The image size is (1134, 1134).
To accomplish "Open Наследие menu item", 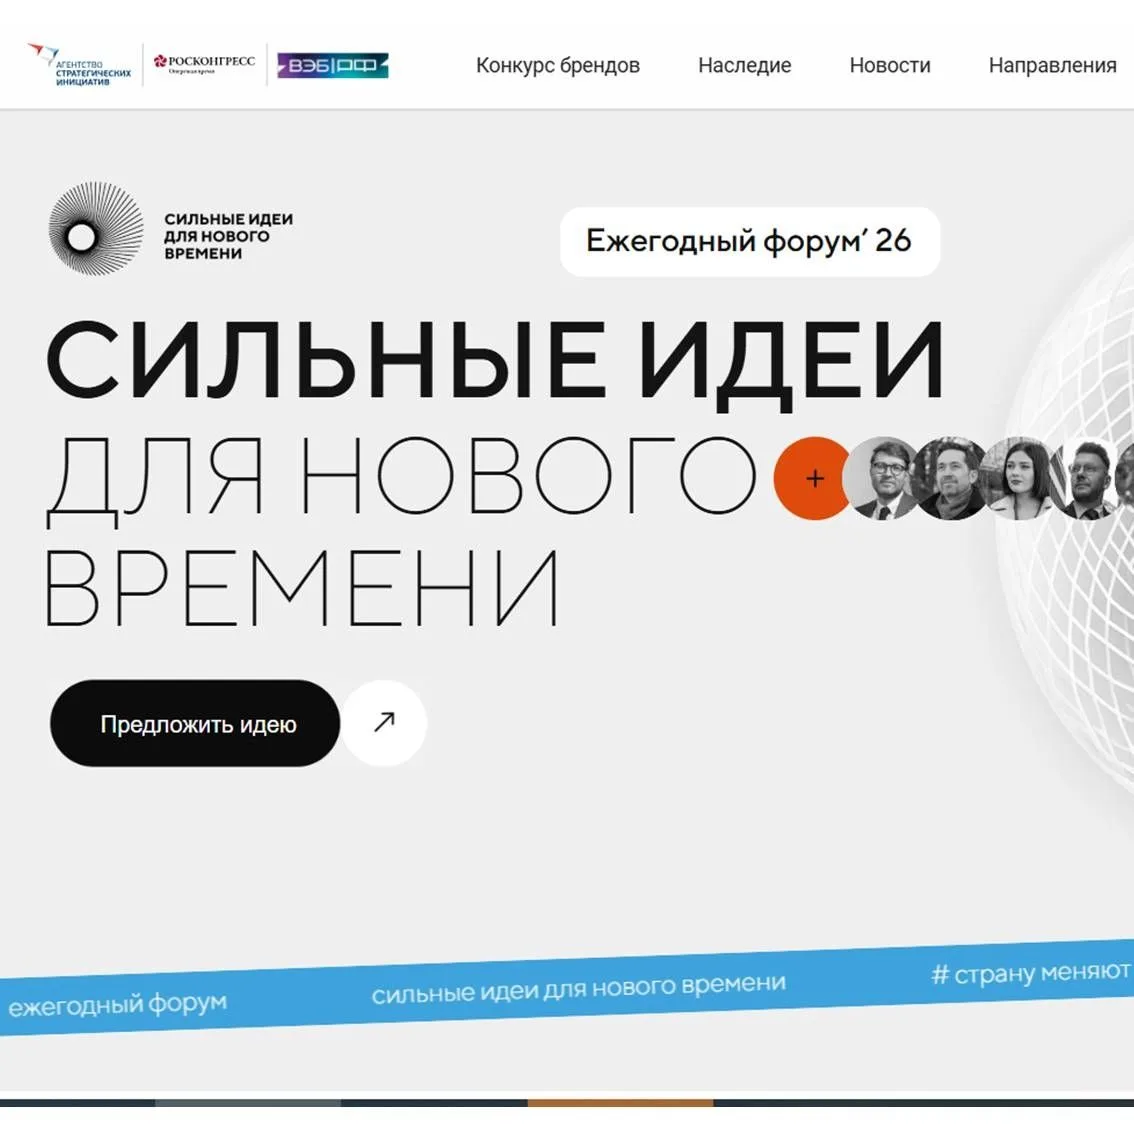I will tap(744, 66).
